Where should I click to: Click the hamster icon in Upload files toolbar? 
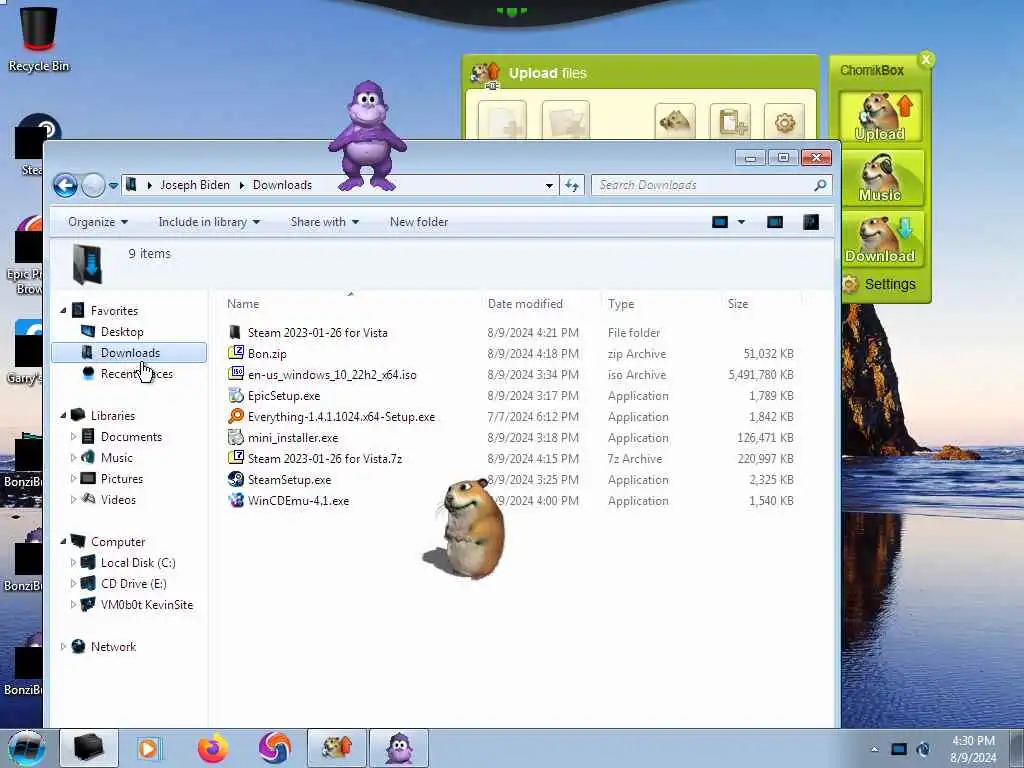pyautogui.click(x=675, y=121)
